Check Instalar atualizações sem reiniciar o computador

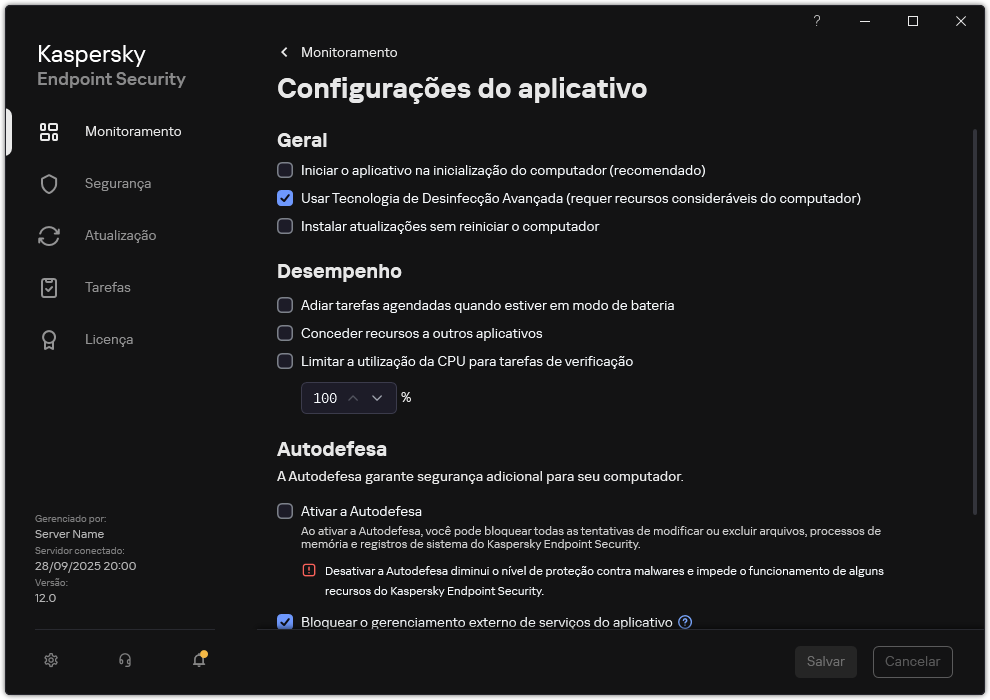tap(285, 226)
